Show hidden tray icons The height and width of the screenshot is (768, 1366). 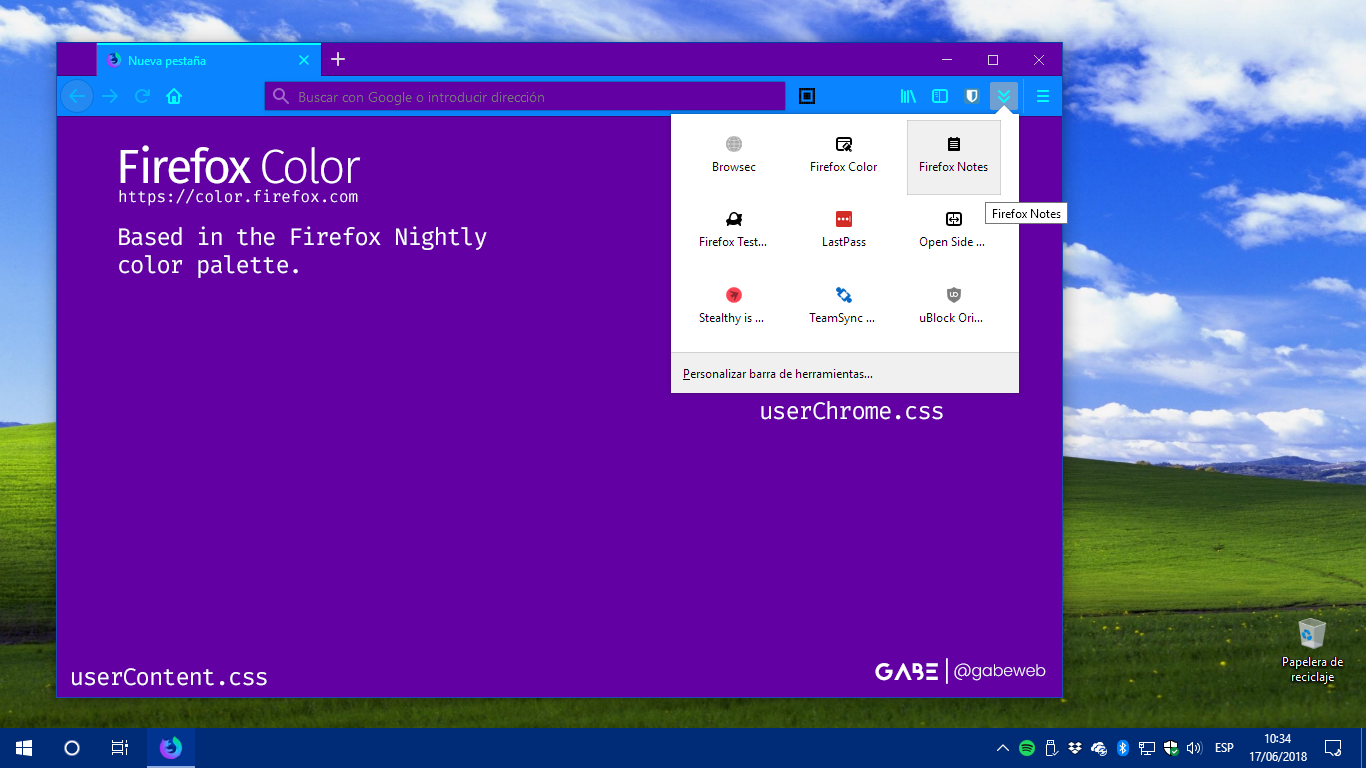coord(1003,748)
